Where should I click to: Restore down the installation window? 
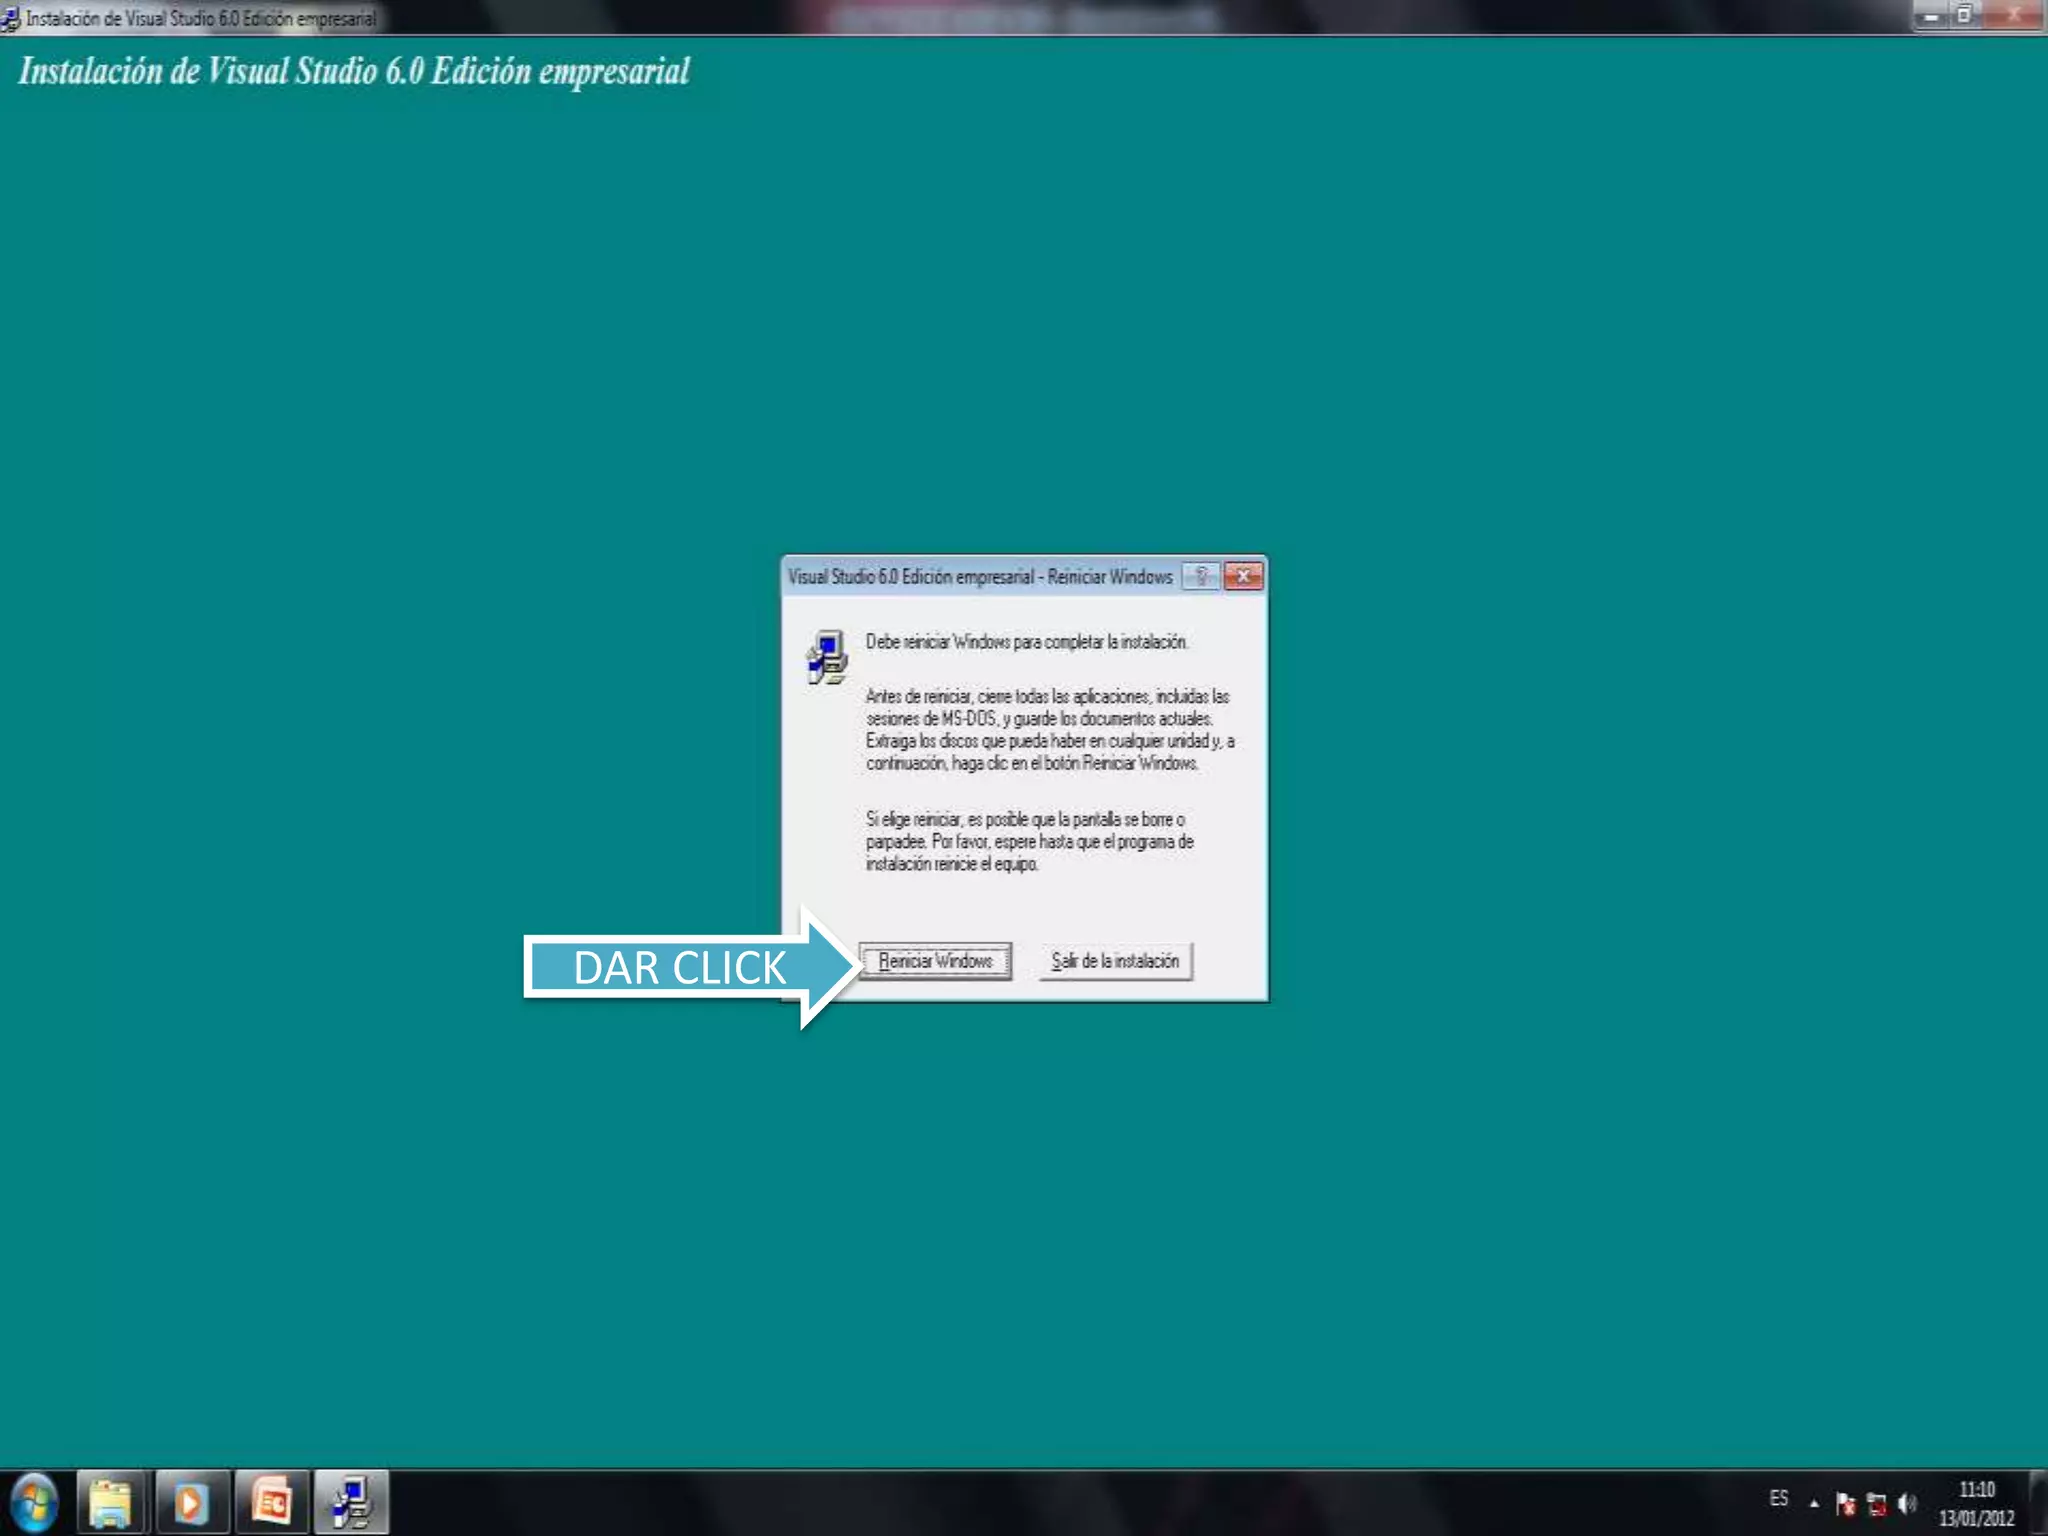[x=1965, y=16]
